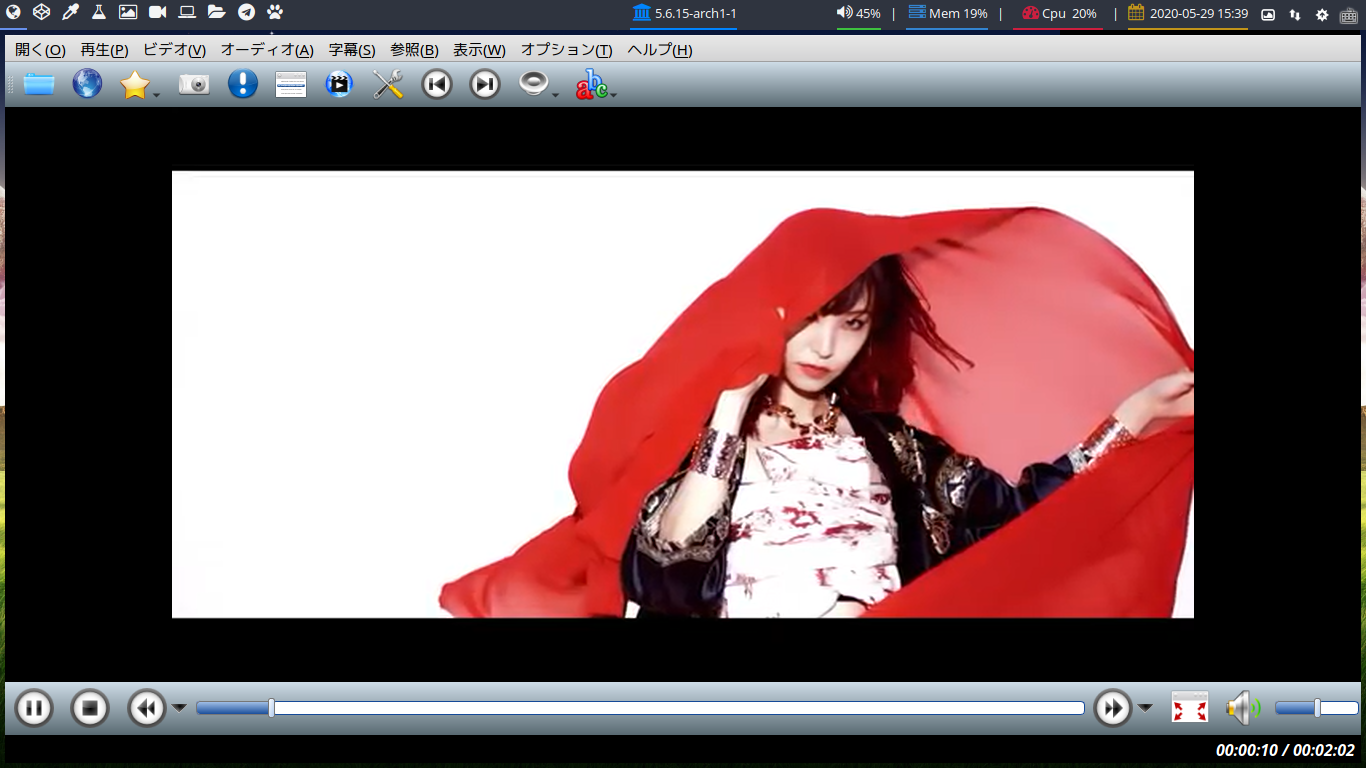Pause the video playback
Screen dimensions: 1366x768
(34, 708)
